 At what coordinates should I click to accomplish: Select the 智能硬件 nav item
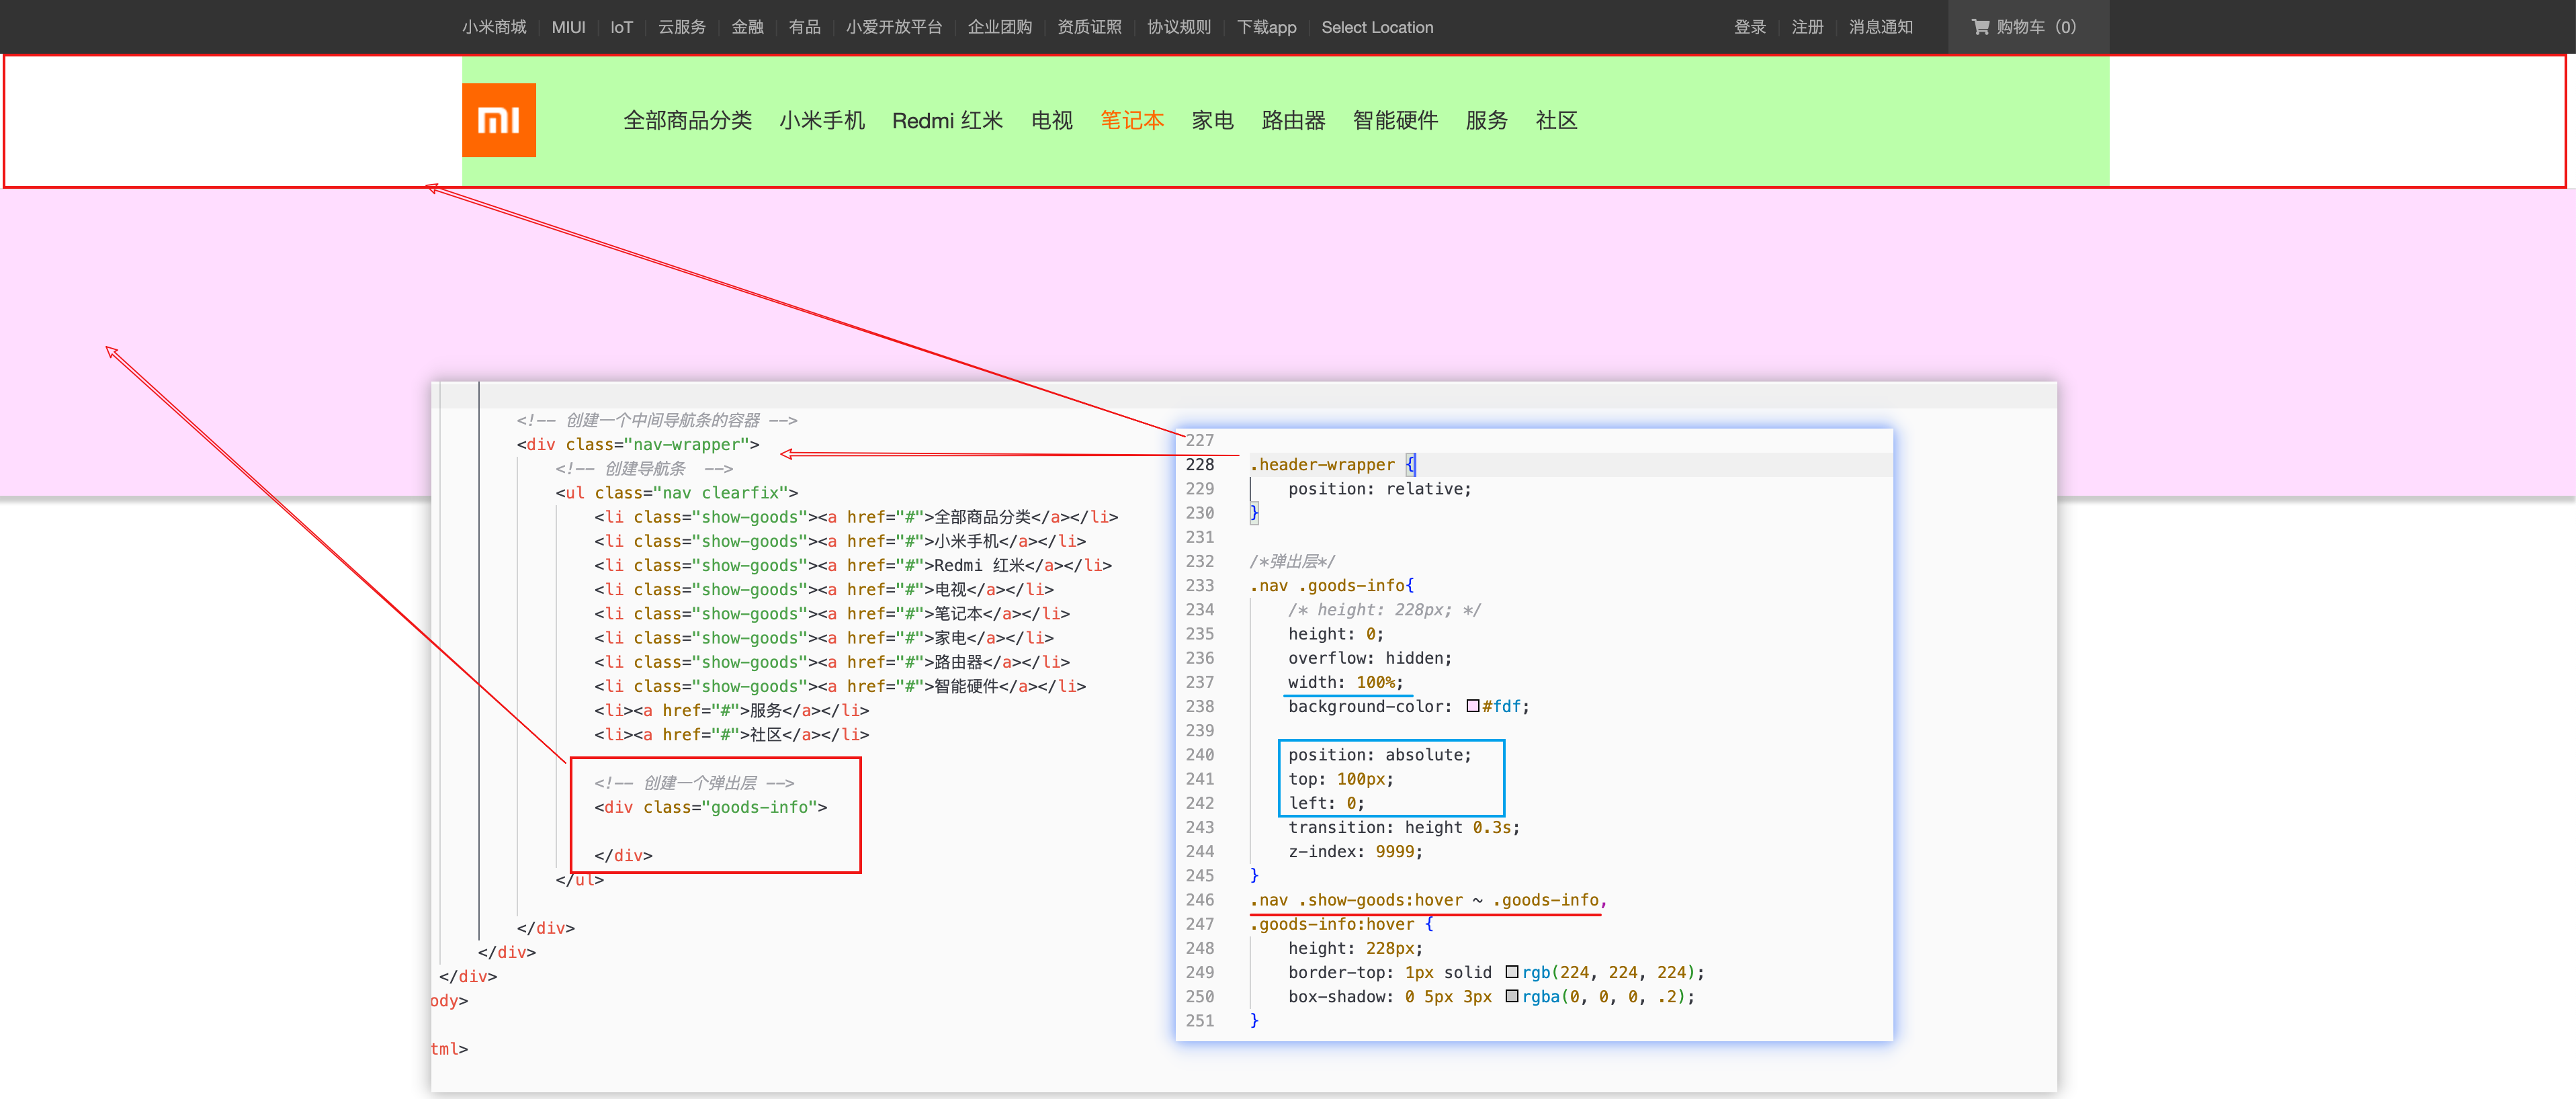(x=1395, y=120)
